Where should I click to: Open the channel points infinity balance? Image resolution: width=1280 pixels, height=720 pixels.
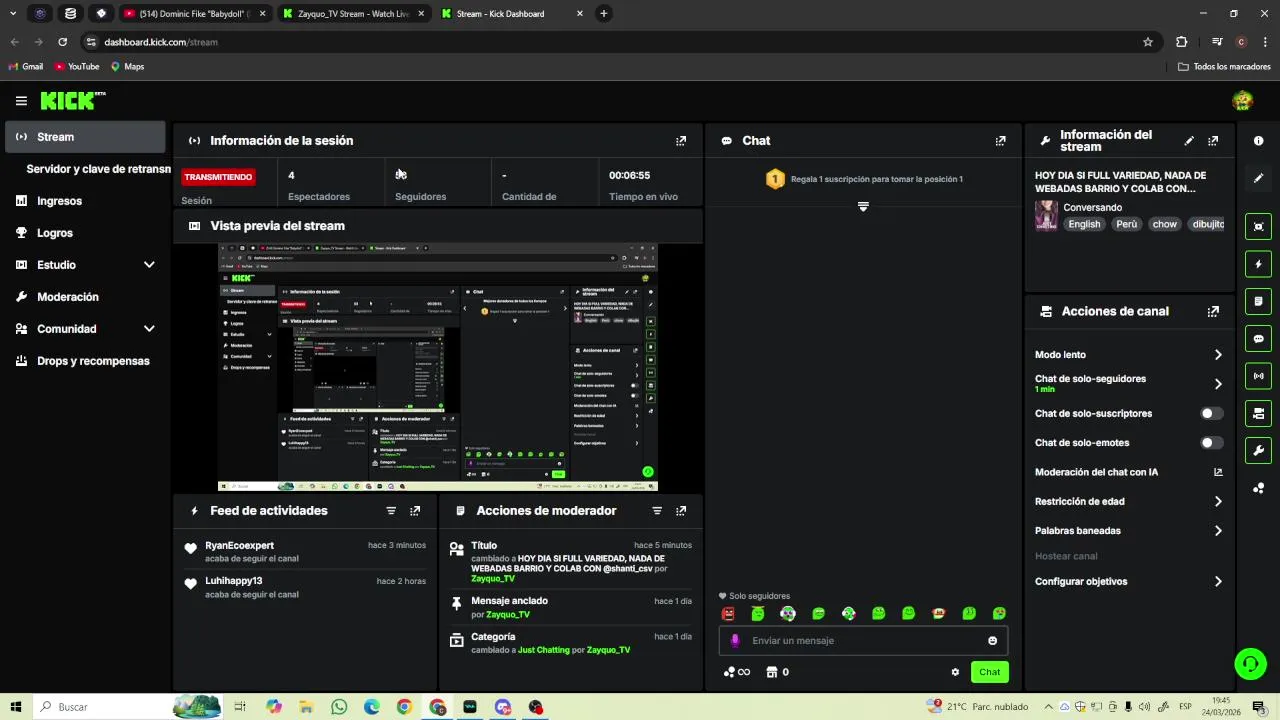click(x=737, y=672)
